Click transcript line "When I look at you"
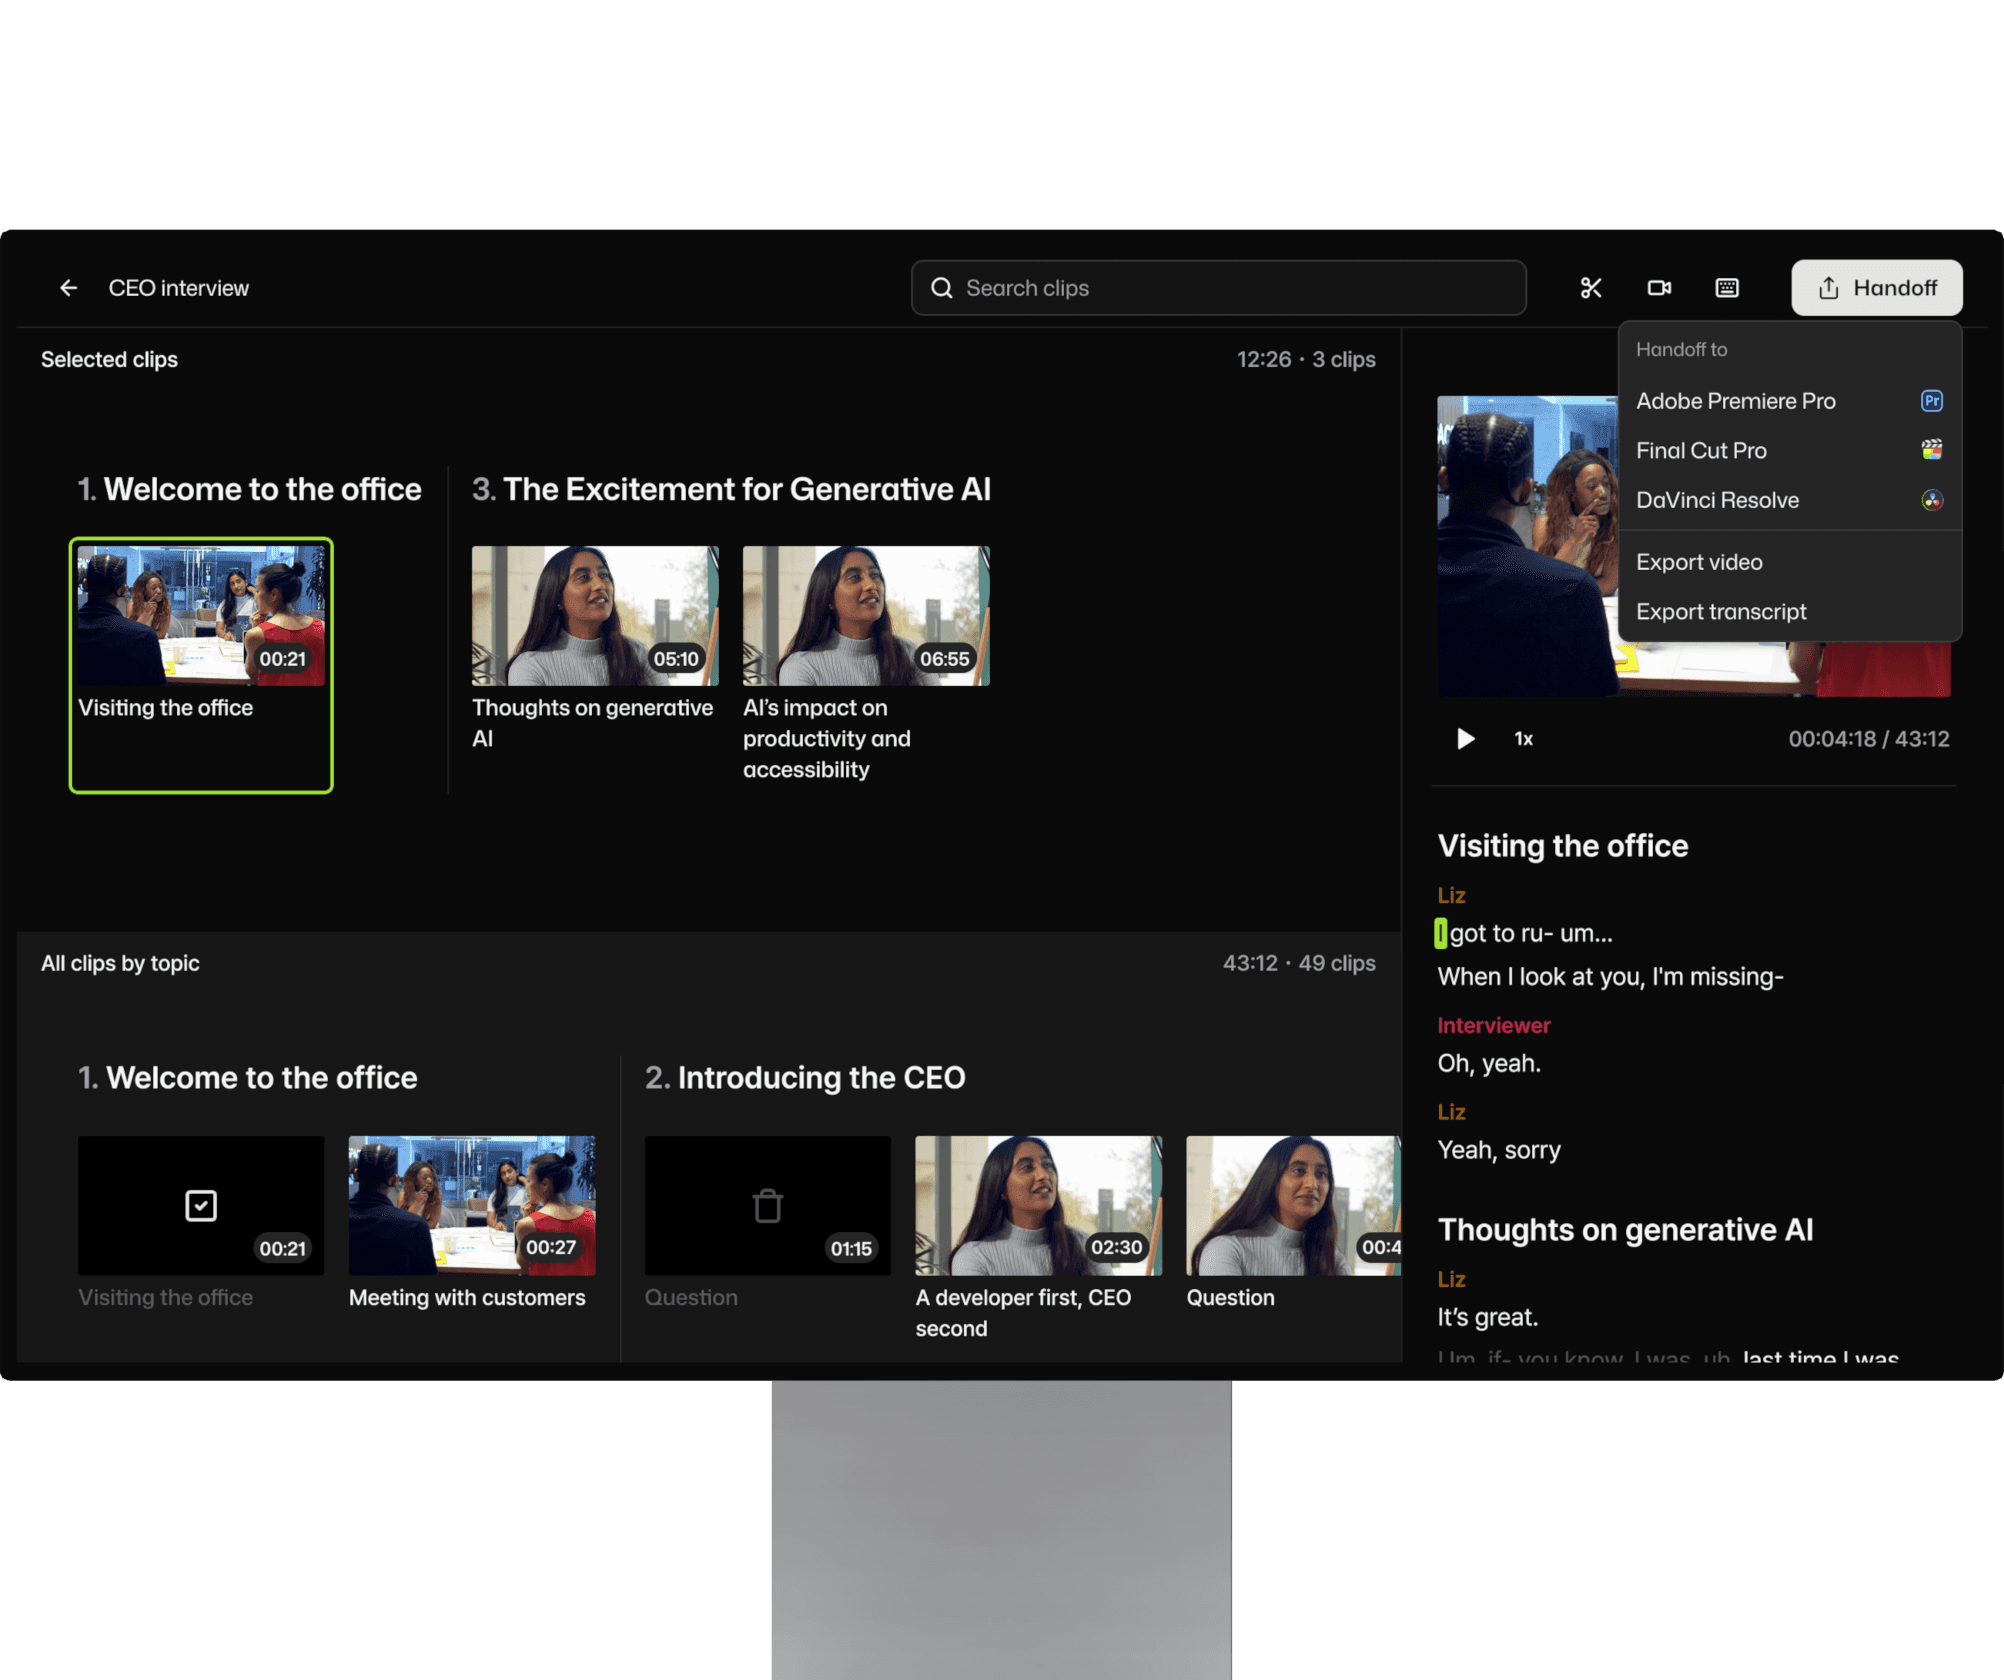The width and height of the screenshot is (2004, 1680). click(x=1610, y=977)
